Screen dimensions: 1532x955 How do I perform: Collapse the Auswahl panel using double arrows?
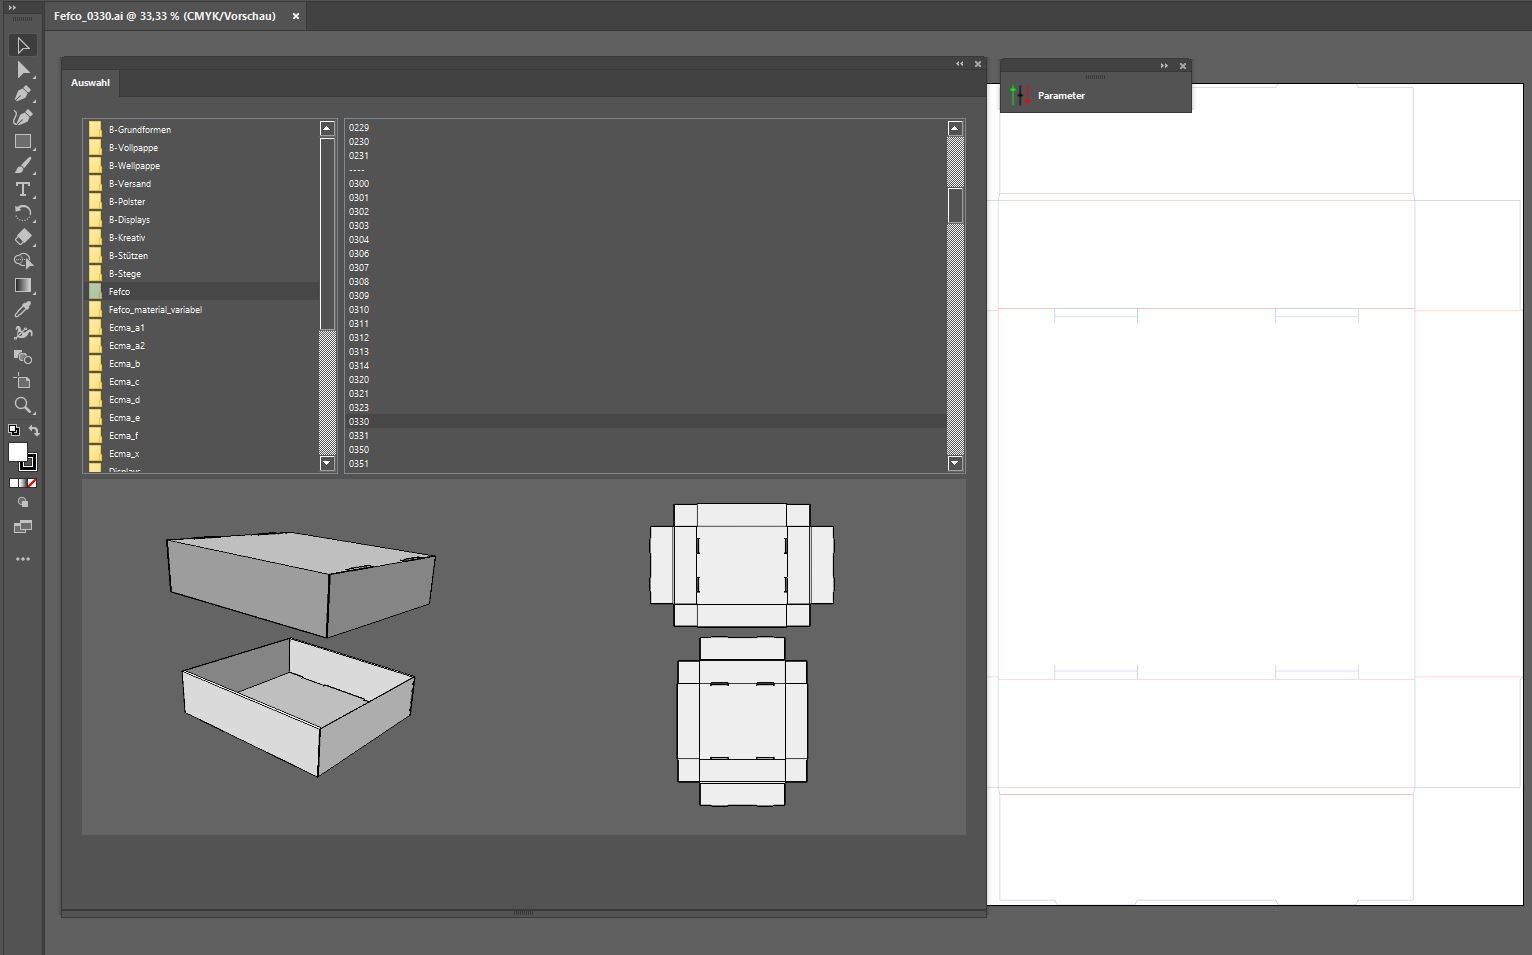click(x=959, y=64)
